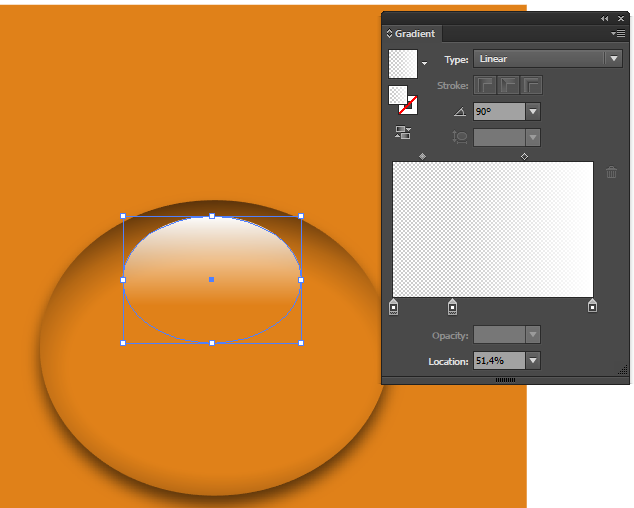
Task: Apply gradient across stroke icon
Action: pyautogui.click(x=531, y=85)
